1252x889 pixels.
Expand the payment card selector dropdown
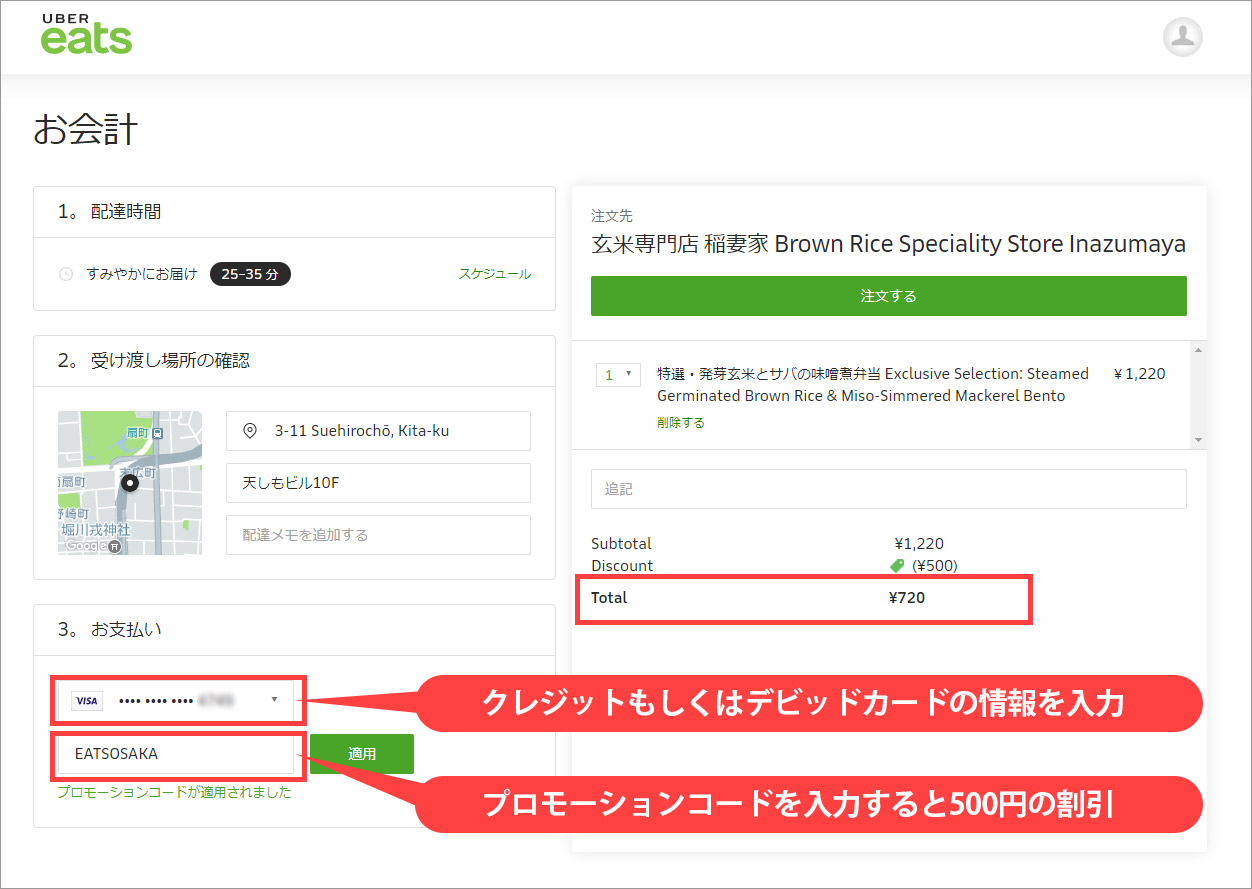coord(176,701)
